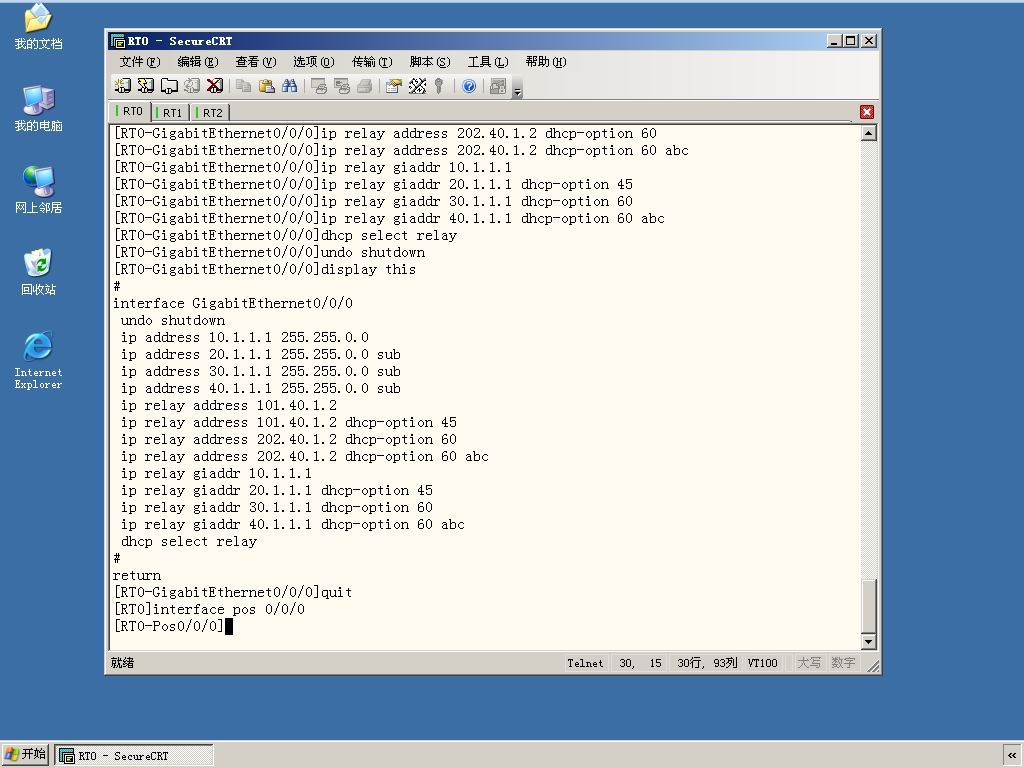The image size is (1024, 768).
Task: Click the terminal scrollbar up arrow
Action: pyautogui.click(x=869, y=133)
